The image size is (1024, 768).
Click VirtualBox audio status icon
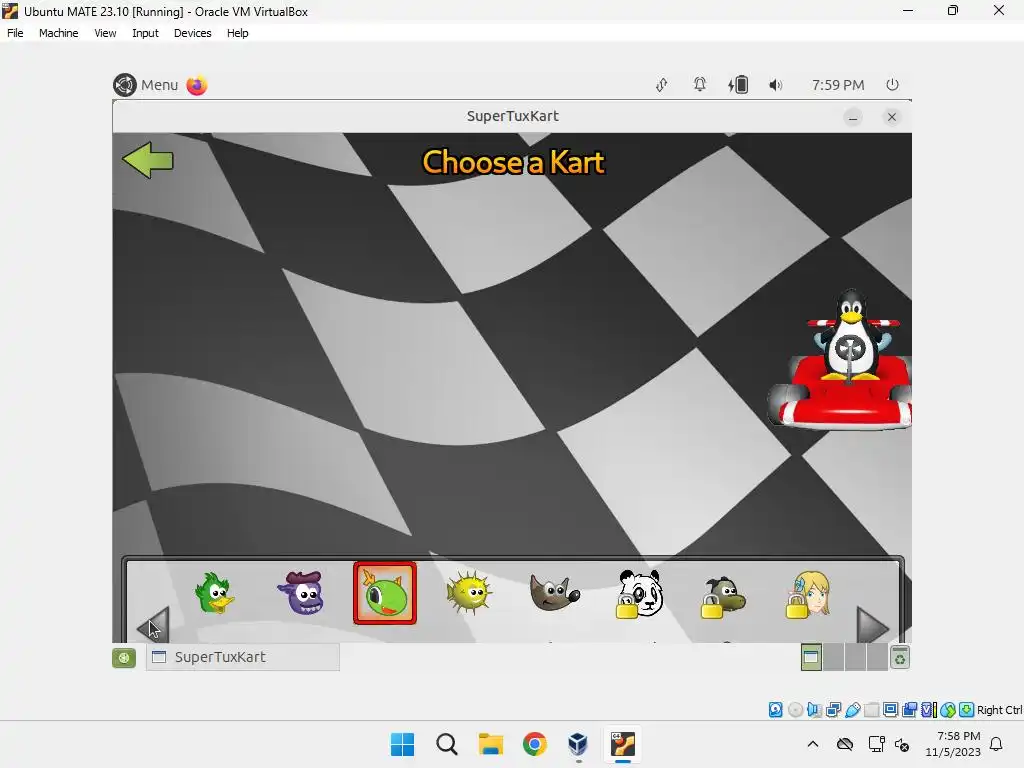pos(814,710)
